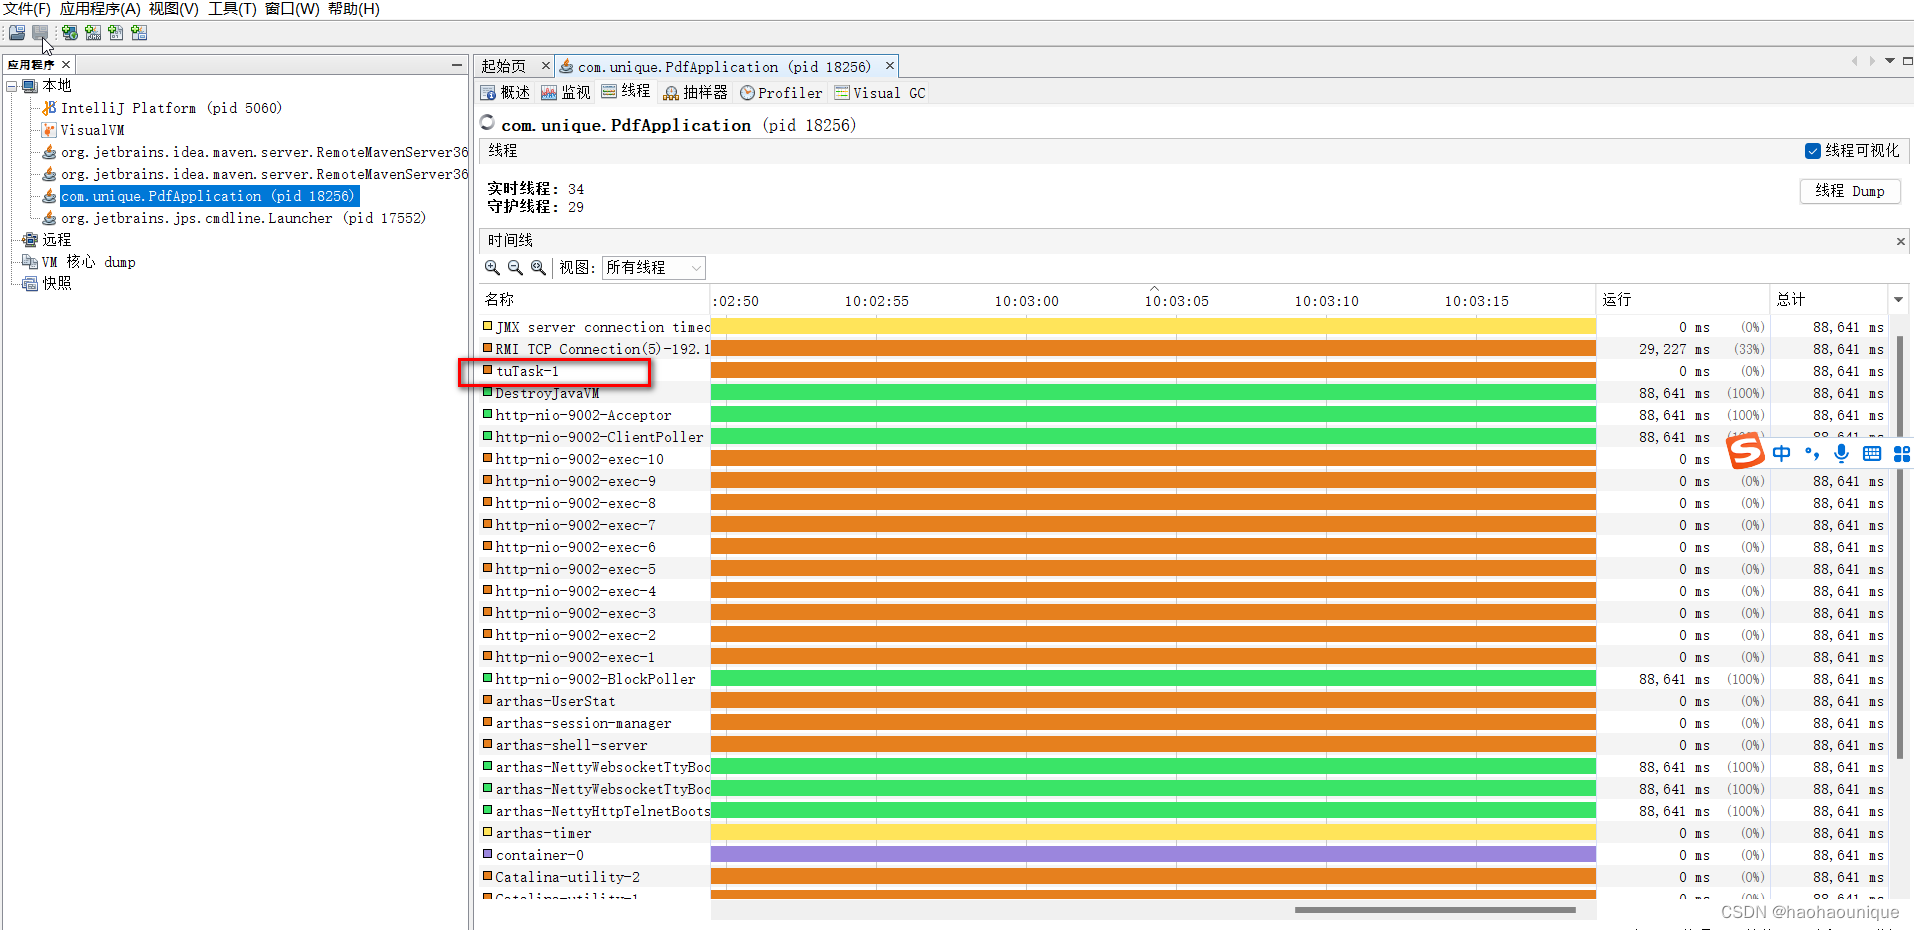This screenshot has width=1914, height=930.
Task: Switch to the 起始页 tab
Action: 503,67
